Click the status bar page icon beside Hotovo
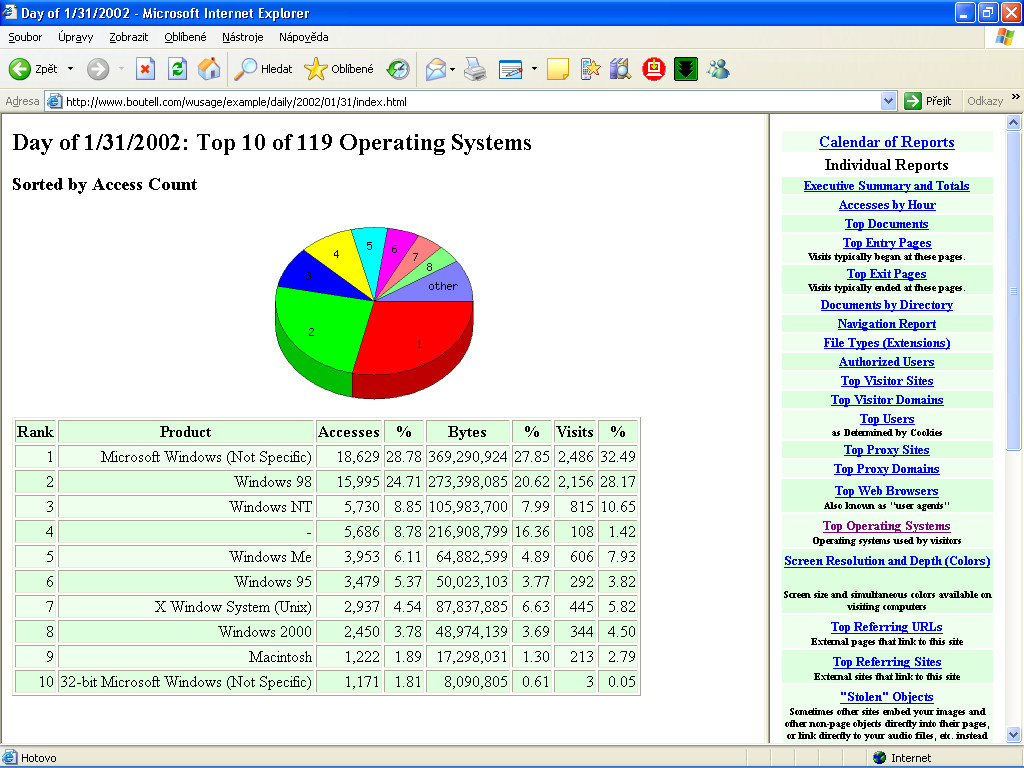Viewport: 1024px width, 768px height. pyautogui.click(x=9, y=758)
